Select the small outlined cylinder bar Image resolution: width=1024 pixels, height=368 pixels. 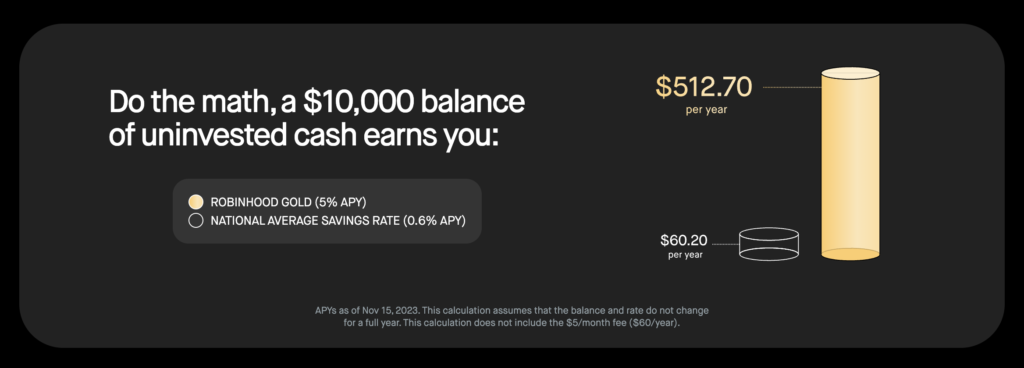(769, 243)
